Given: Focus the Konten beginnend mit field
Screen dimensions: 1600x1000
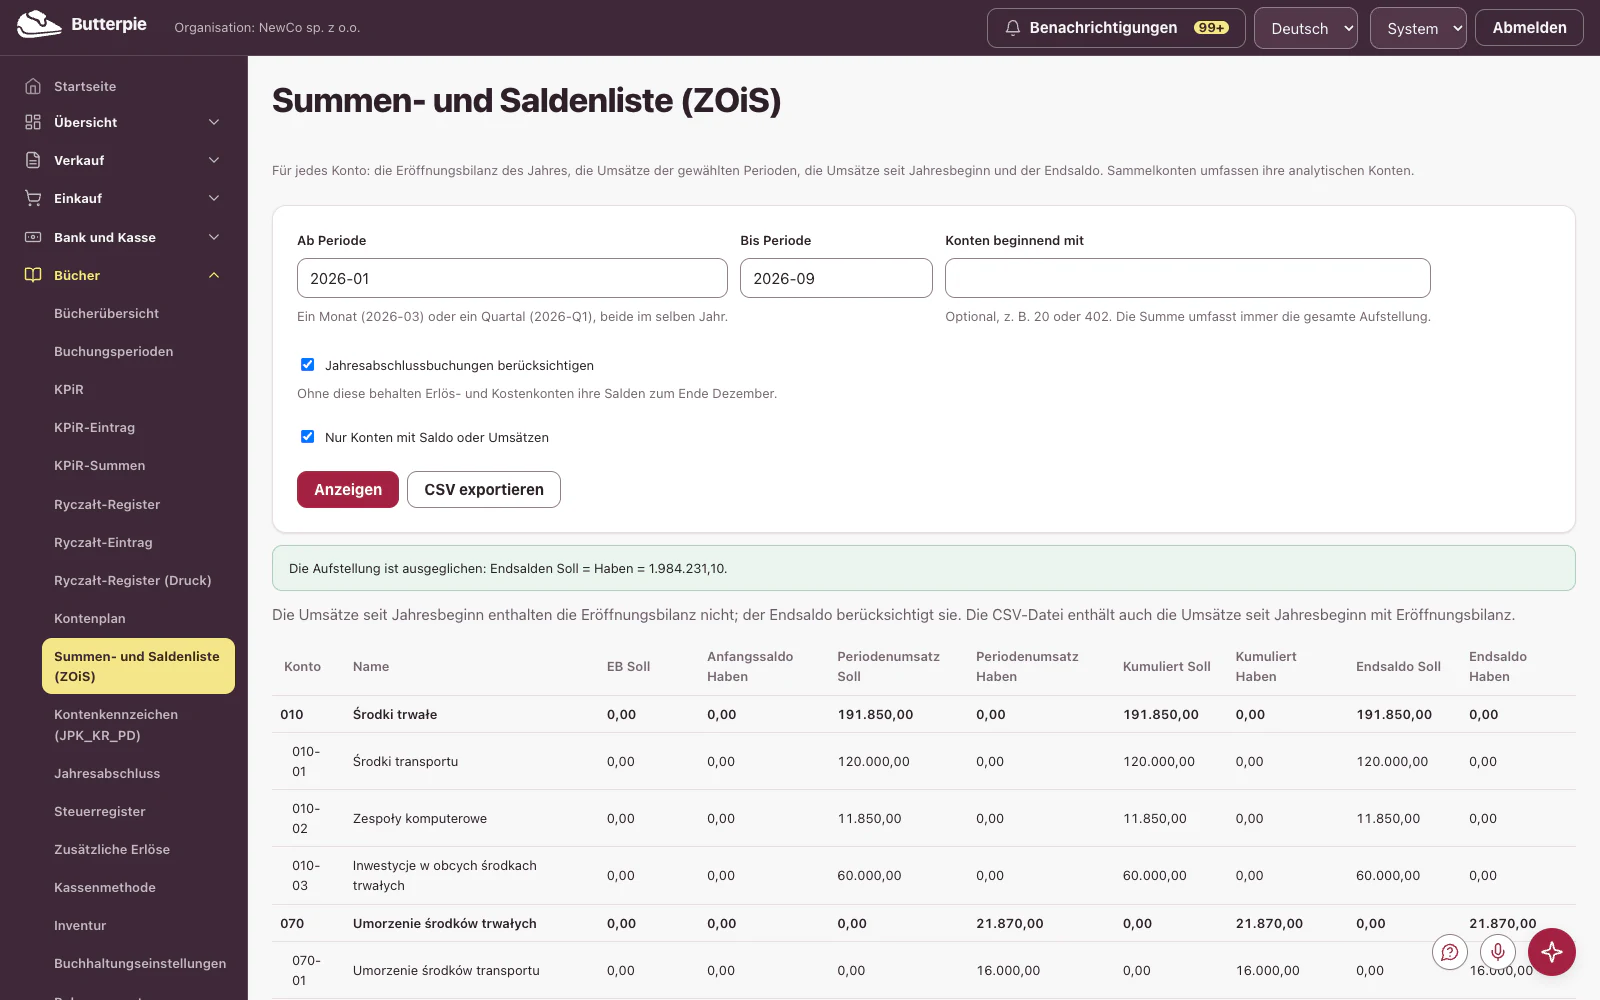Looking at the screenshot, I should tap(1188, 278).
